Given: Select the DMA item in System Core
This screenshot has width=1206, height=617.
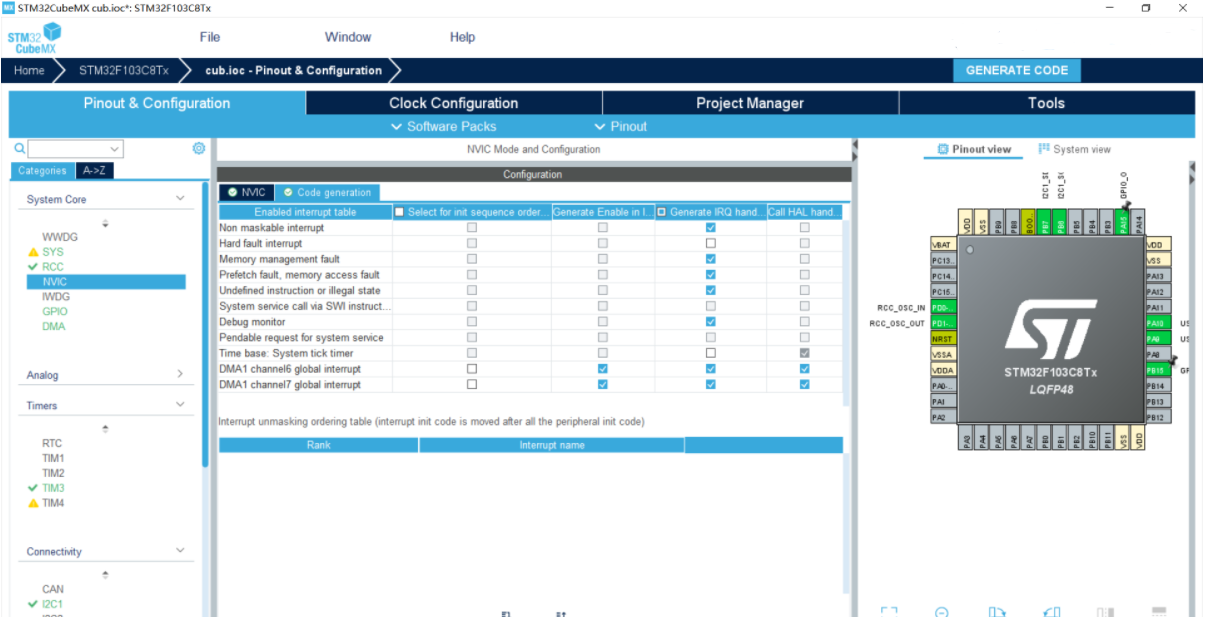Looking at the screenshot, I should [53, 326].
